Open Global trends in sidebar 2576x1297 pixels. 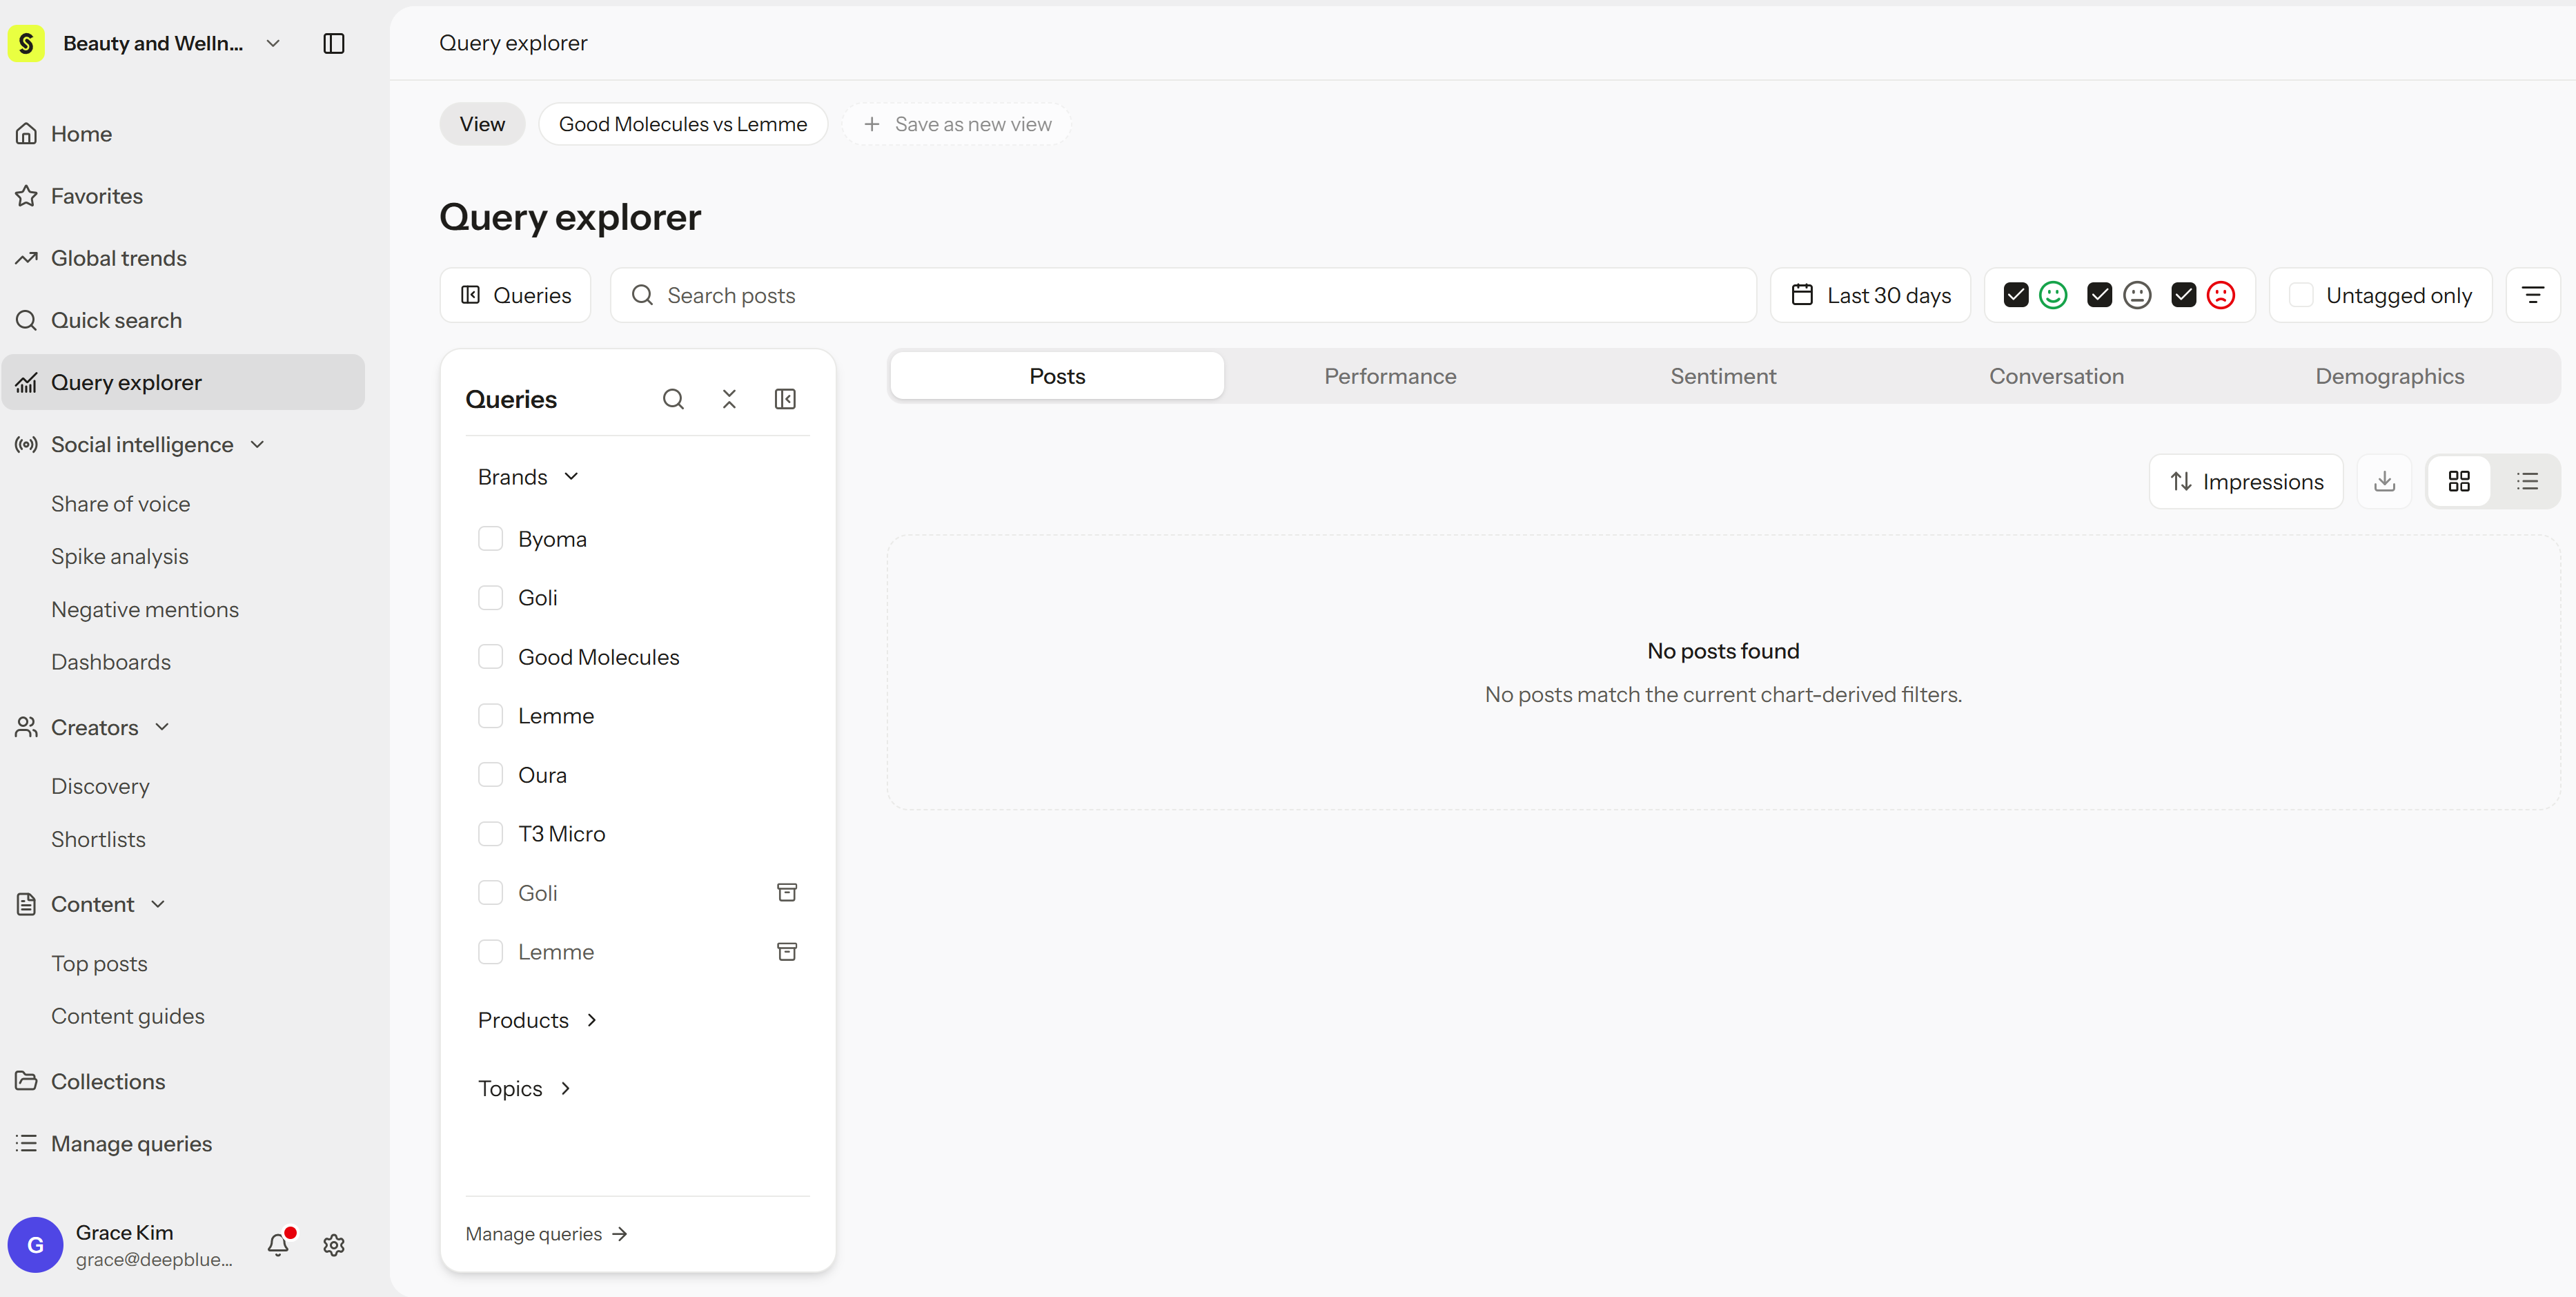point(183,258)
